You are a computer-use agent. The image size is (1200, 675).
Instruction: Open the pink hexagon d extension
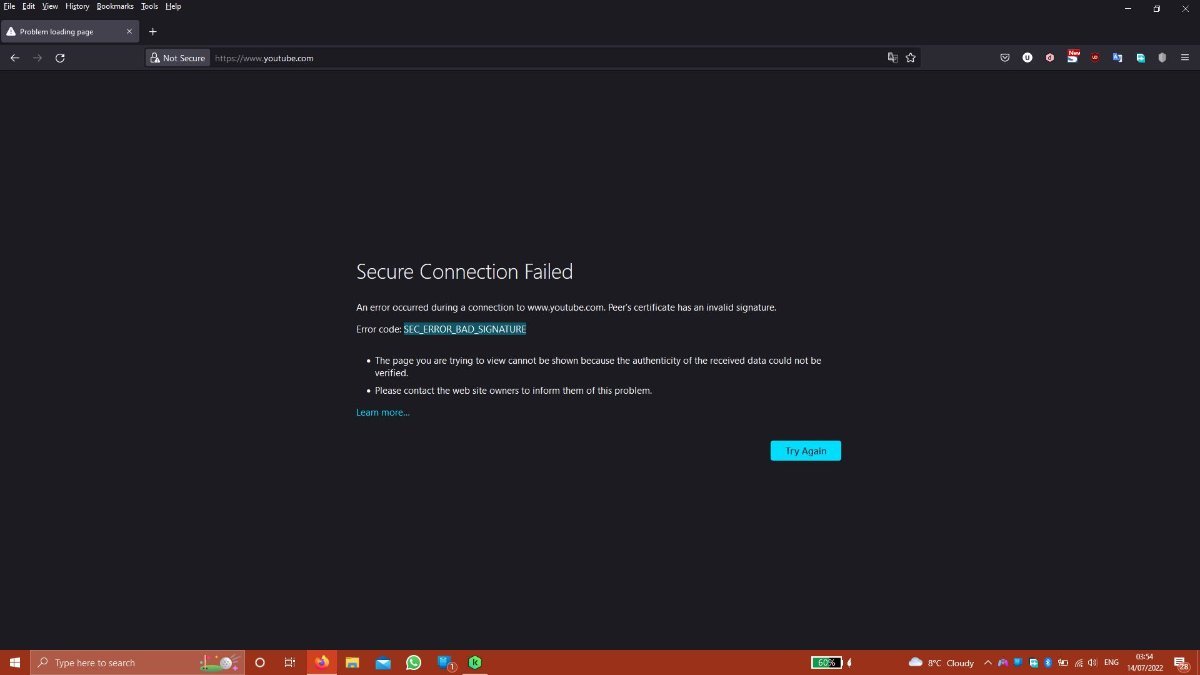point(1050,58)
